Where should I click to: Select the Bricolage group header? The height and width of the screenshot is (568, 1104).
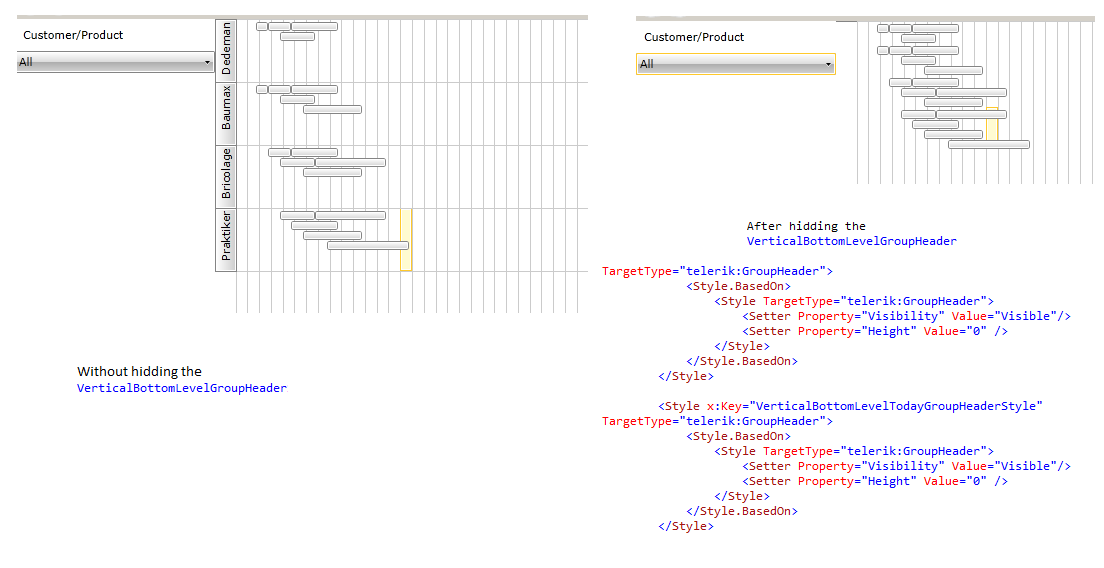(226, 177)
